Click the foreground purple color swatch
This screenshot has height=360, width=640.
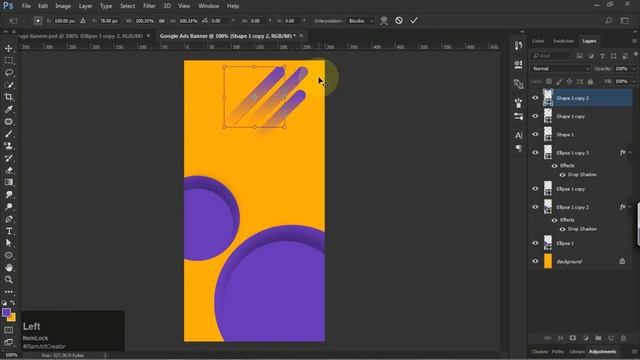(6, 313)
